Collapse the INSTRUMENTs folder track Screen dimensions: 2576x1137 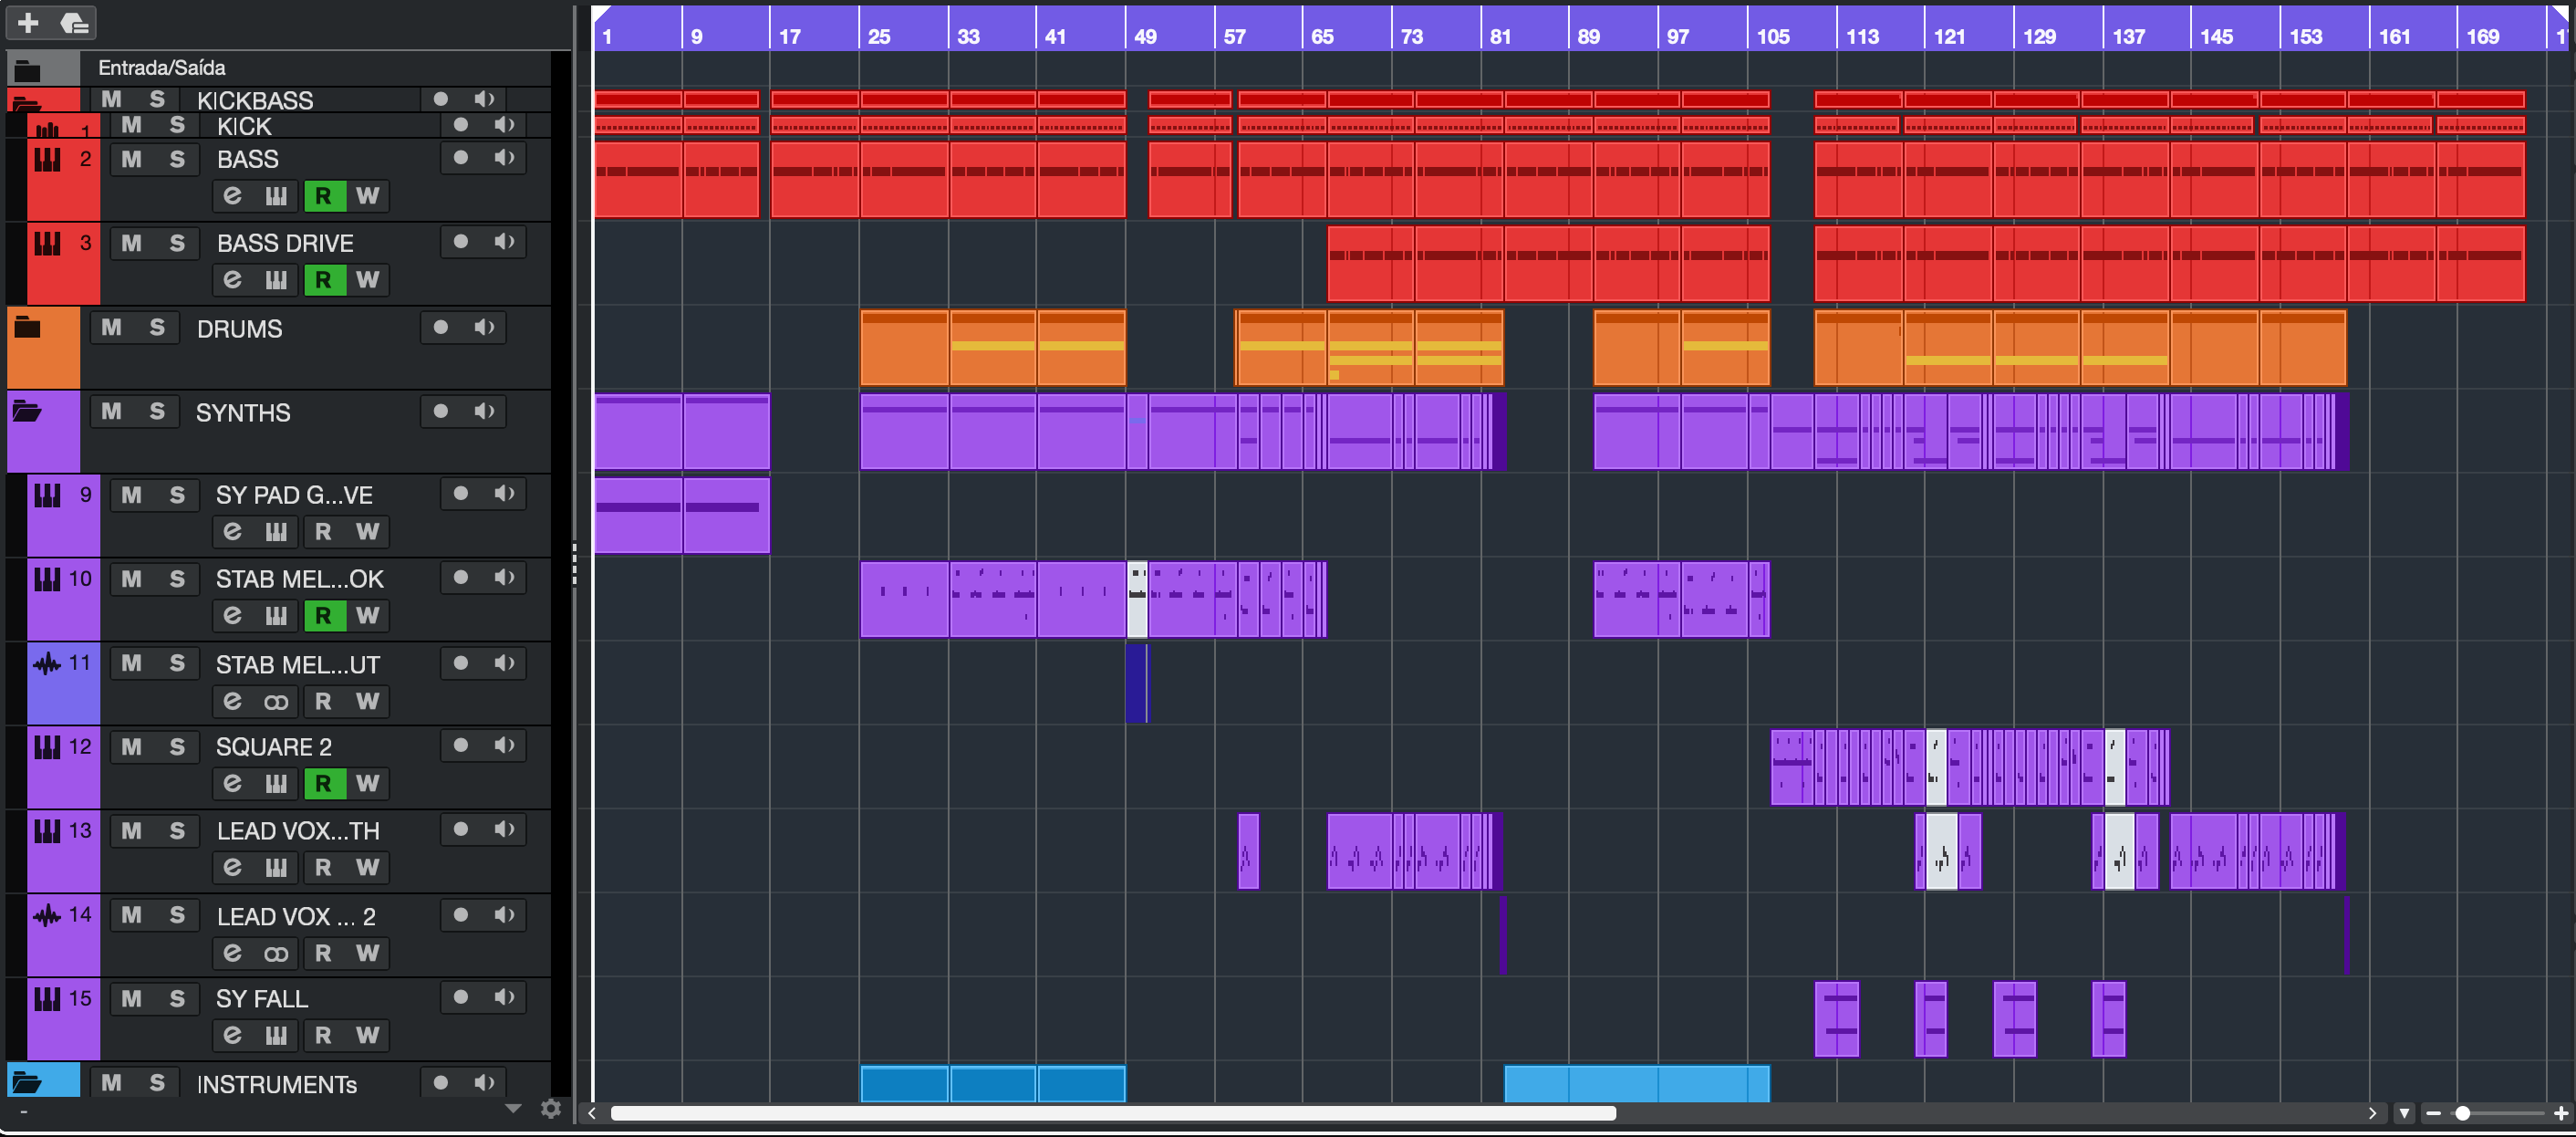point(27,1082)
